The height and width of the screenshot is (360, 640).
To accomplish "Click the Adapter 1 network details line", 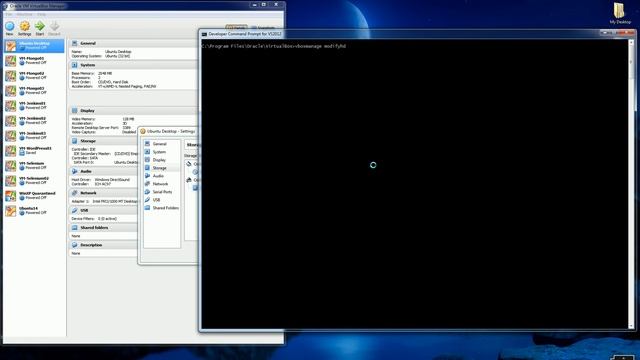I will click(x=105, y=202).
